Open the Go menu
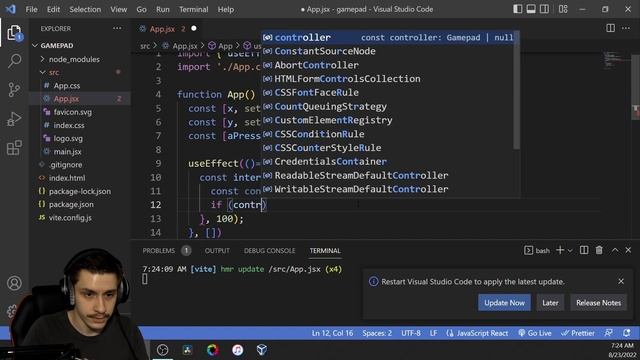This screenshot has height=360, width=640. pos(141,9)
